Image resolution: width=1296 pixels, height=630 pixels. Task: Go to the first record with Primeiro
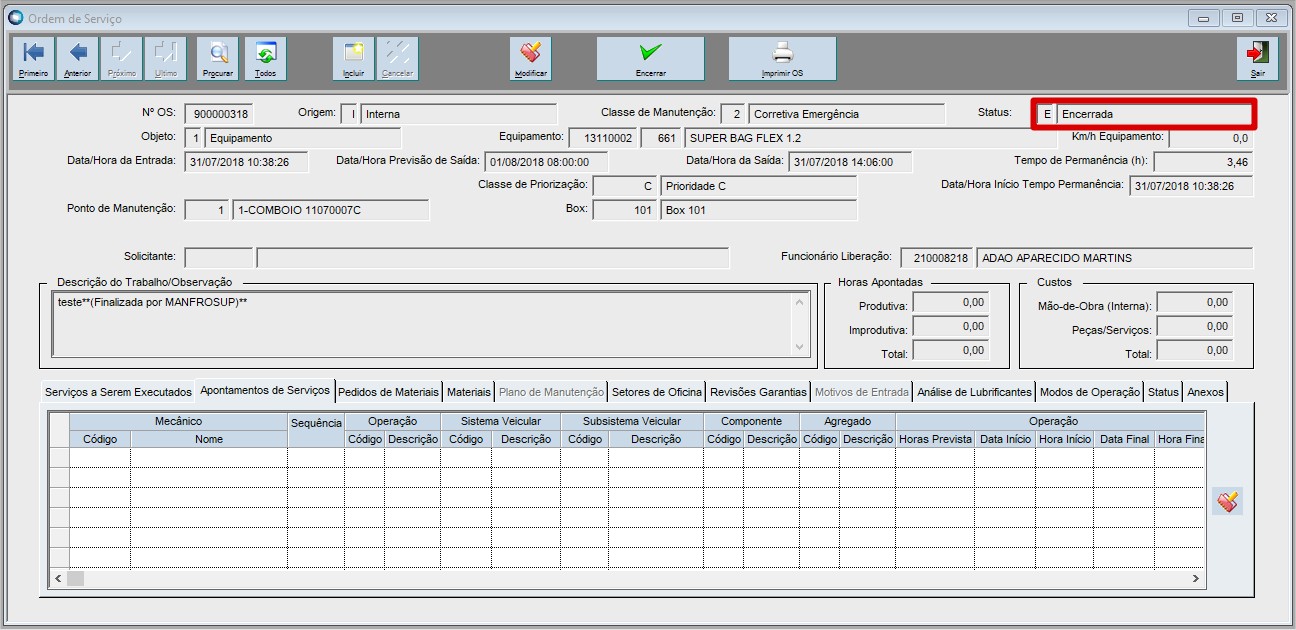33,59
